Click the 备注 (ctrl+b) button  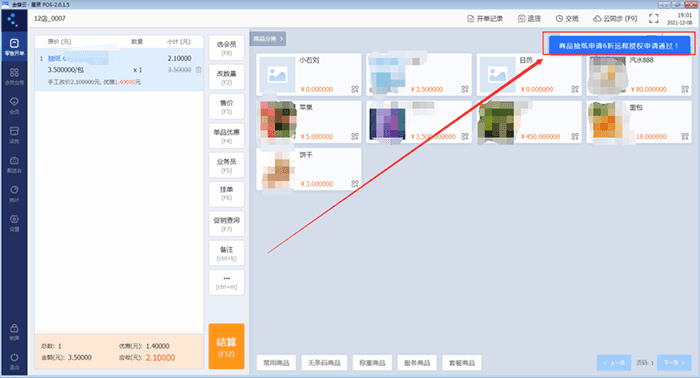[x=226, y=253]
